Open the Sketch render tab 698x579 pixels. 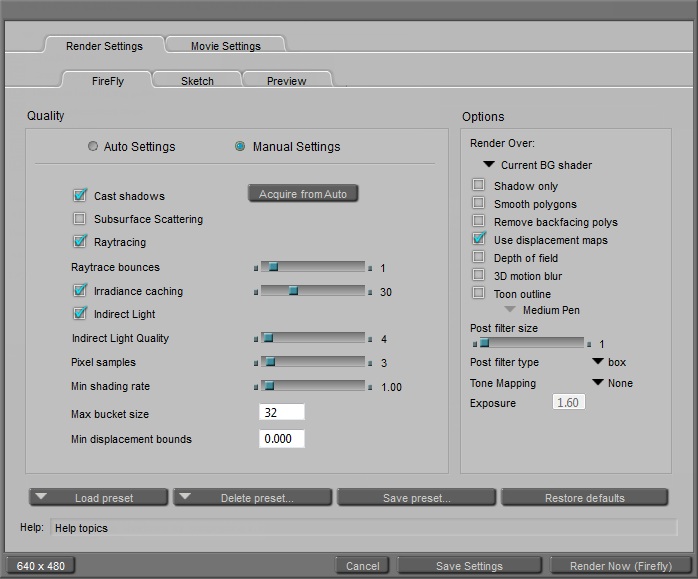[197, 81]
